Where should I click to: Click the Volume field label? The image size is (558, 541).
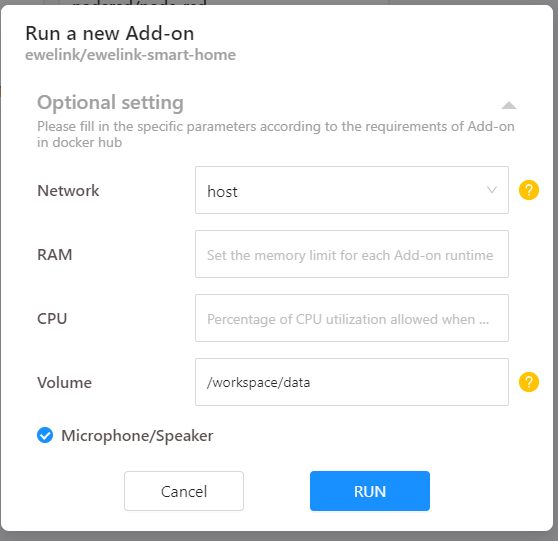65,383
